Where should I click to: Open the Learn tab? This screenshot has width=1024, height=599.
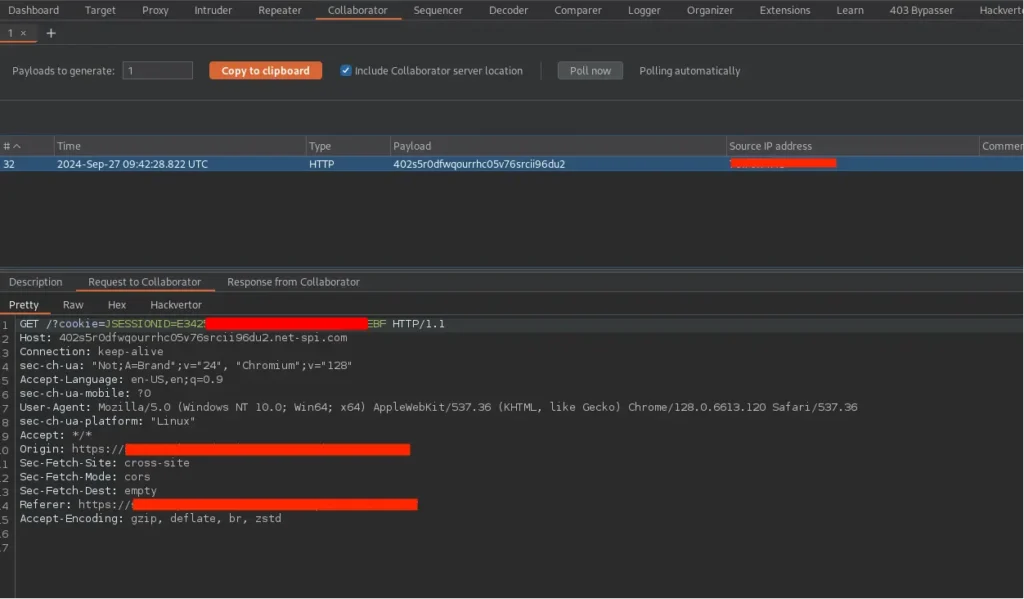(x=850, y=10)
